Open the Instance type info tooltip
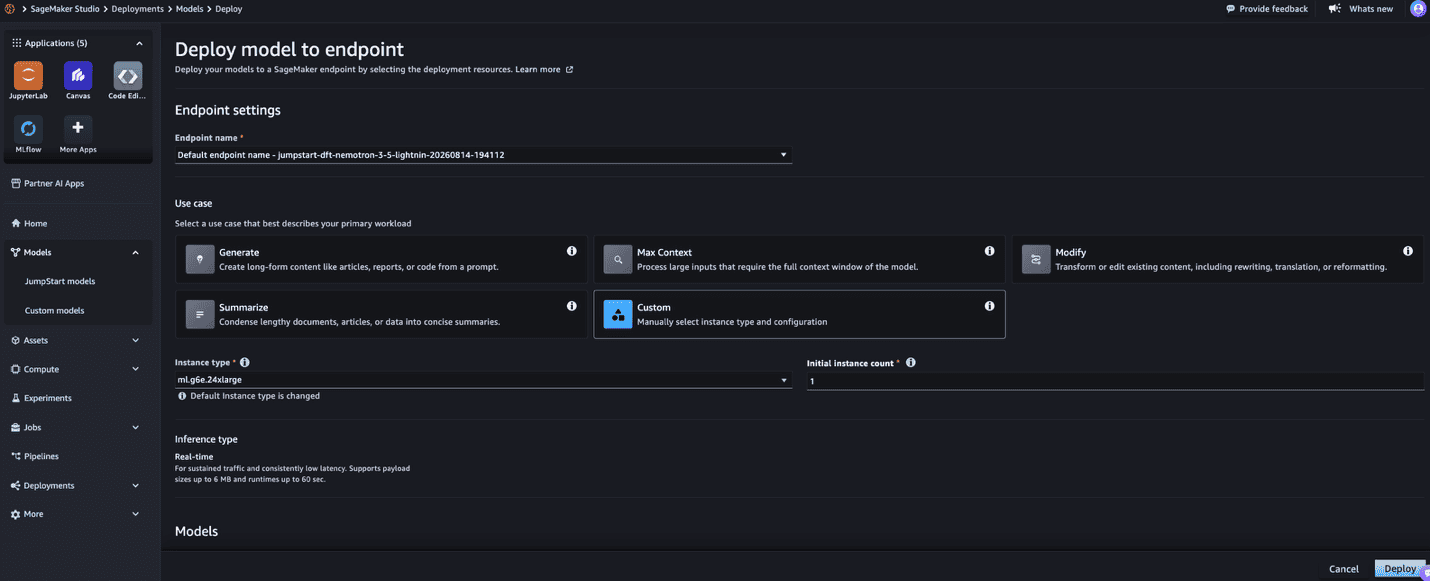Viewport: 1430px width, 581px height. (x=245, y=363)
